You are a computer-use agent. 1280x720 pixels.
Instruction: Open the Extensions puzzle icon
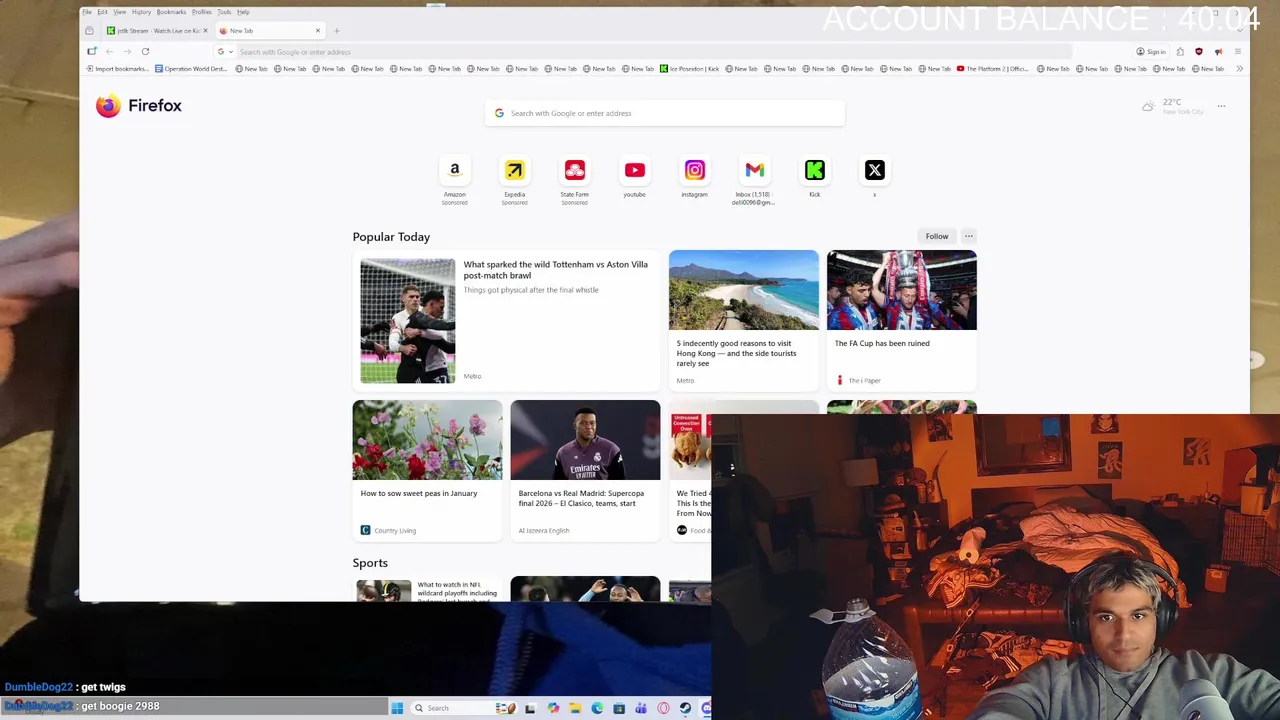pyautogui.click(x=1180, y=51)
